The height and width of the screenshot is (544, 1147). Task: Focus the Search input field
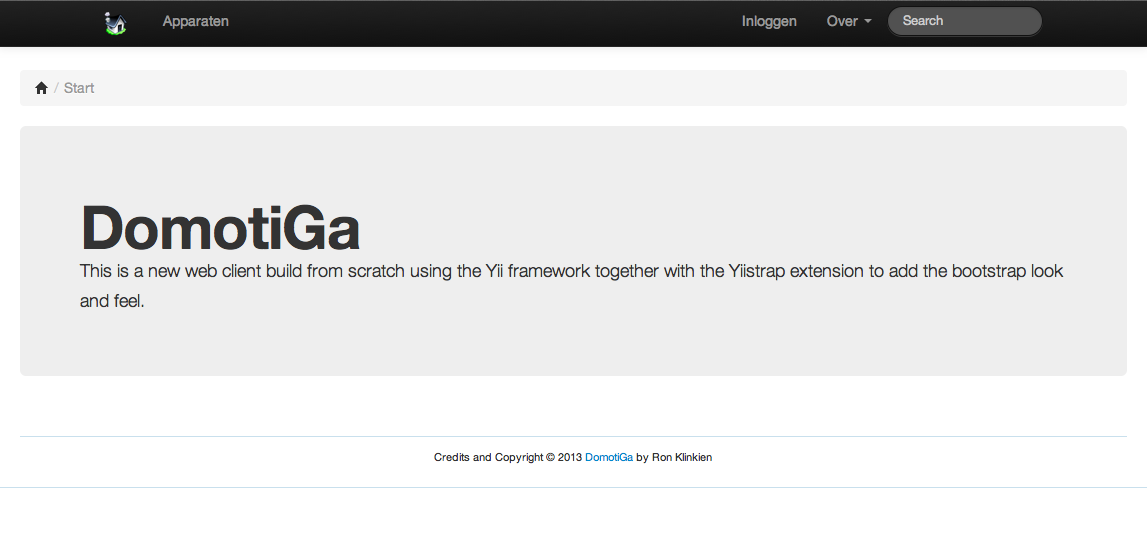coord(964,21)
